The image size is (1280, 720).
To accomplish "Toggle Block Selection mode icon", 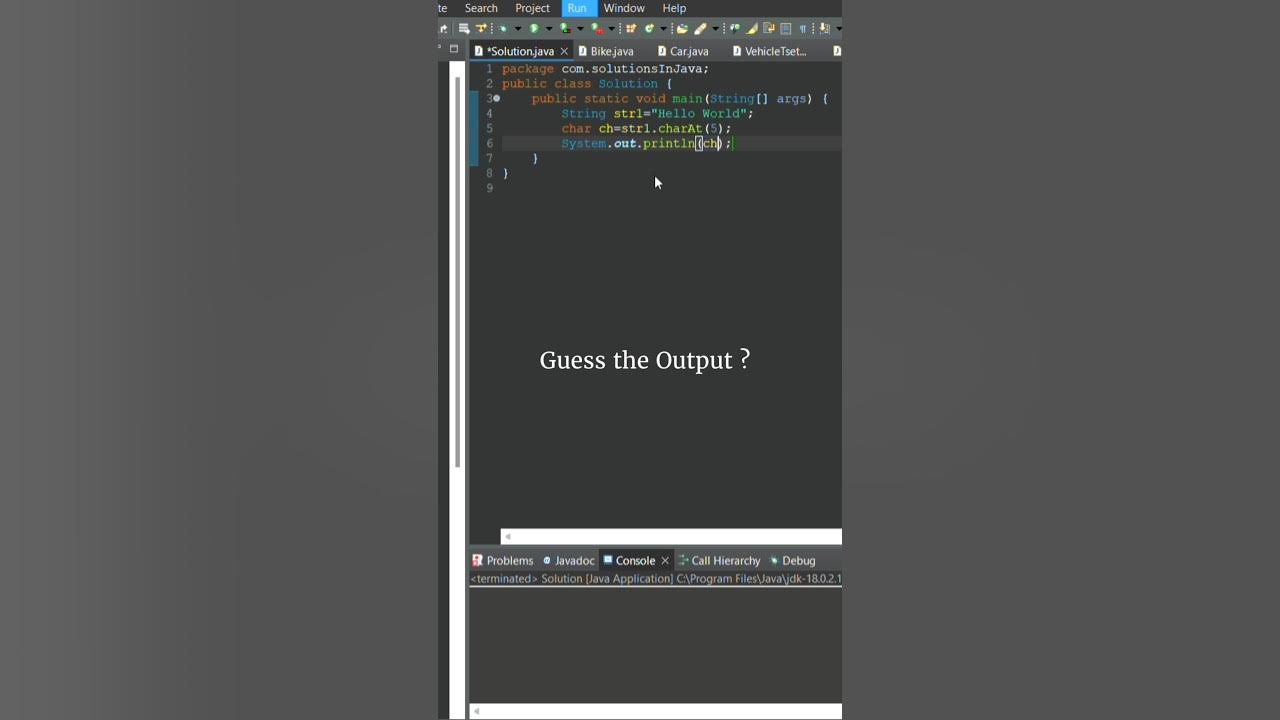I will (x=786, y=28).
